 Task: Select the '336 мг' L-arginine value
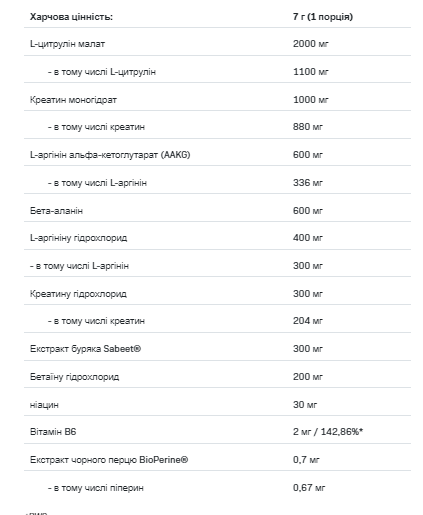308,183
